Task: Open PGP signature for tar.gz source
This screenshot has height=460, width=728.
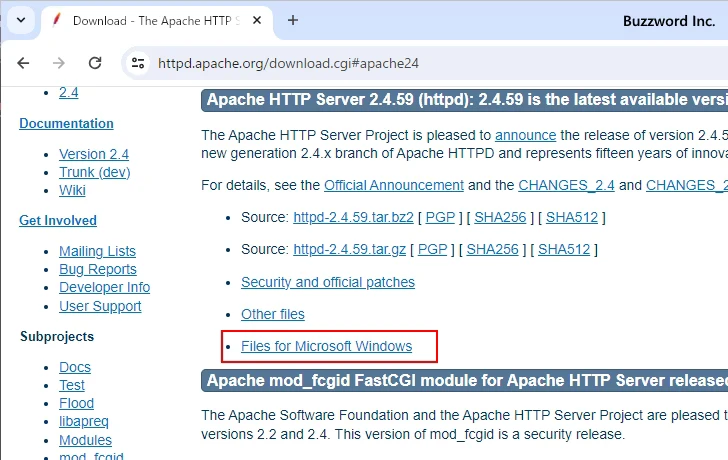Action: pos(432,249)
